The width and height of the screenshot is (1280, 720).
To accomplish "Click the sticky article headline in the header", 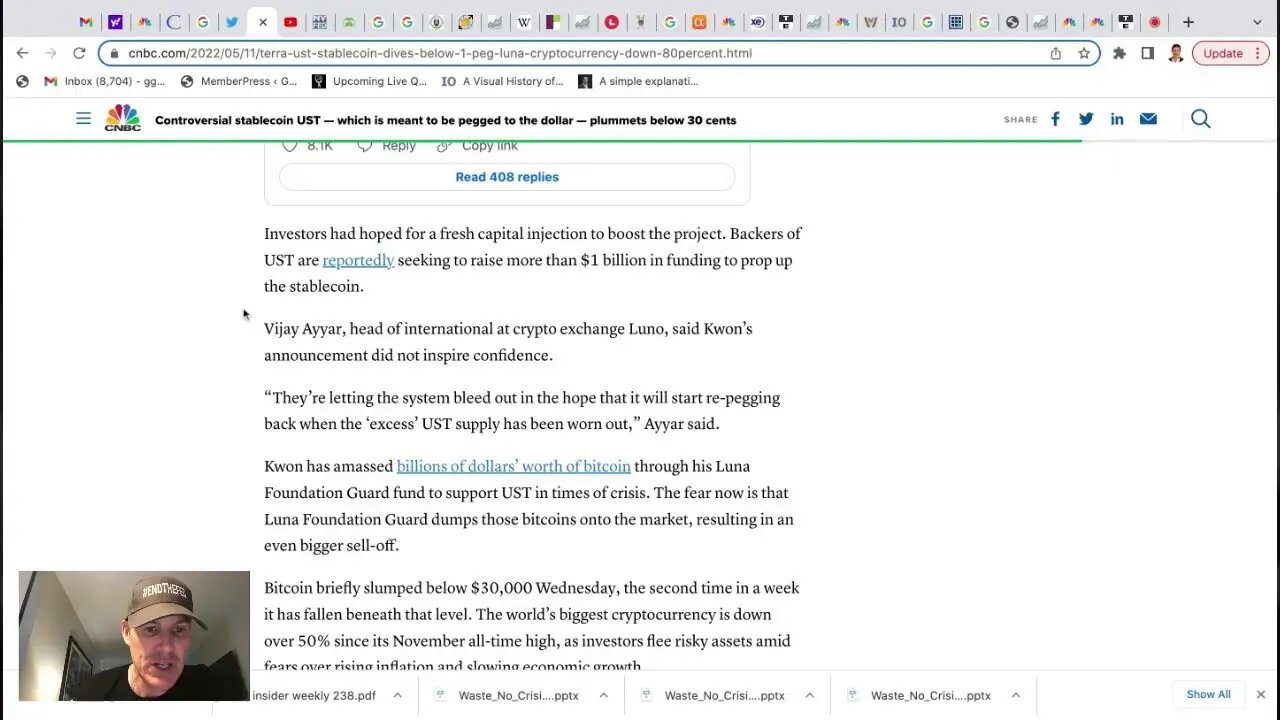I will click(x=445, y=120).
